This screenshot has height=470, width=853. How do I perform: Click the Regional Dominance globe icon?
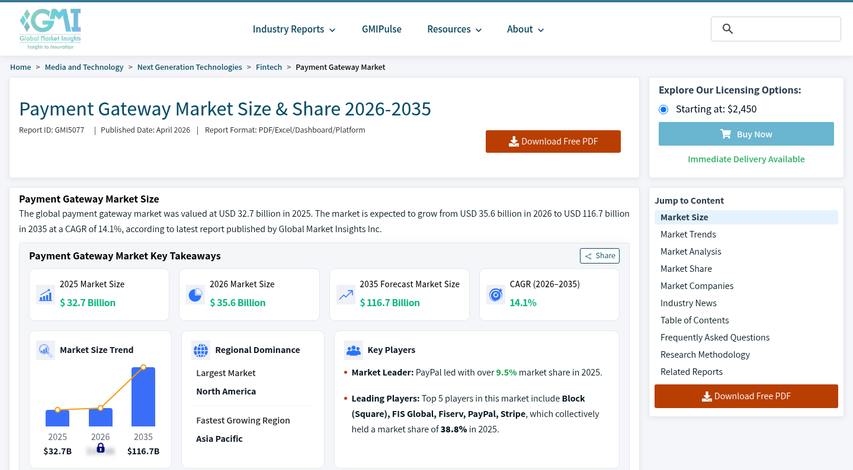(x=201, y=350)
